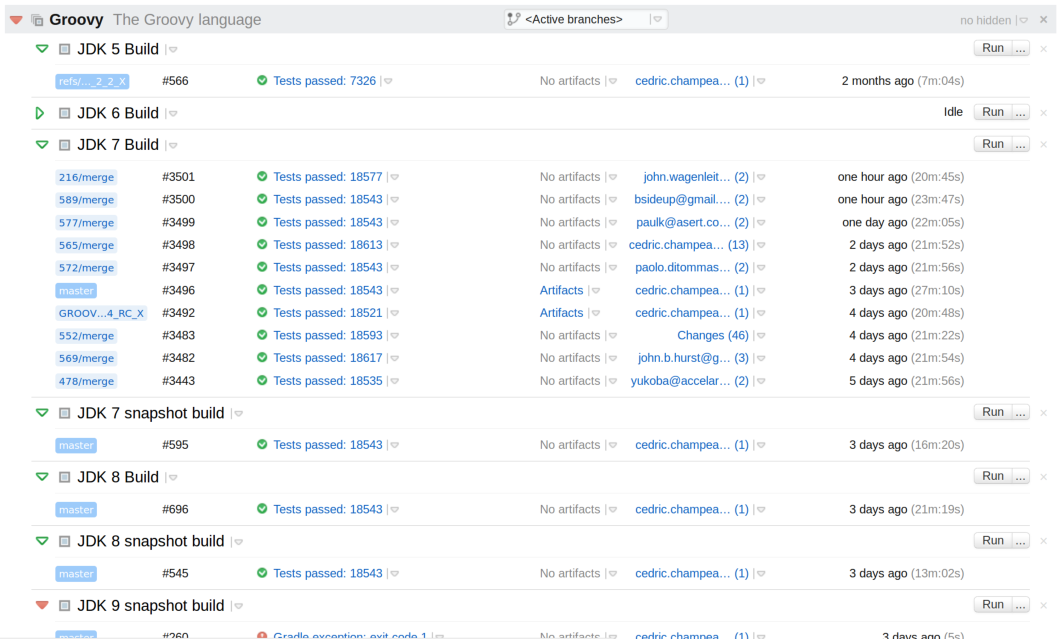
Task: Open changes dropdown for build #3498
Action: (760, 245)
